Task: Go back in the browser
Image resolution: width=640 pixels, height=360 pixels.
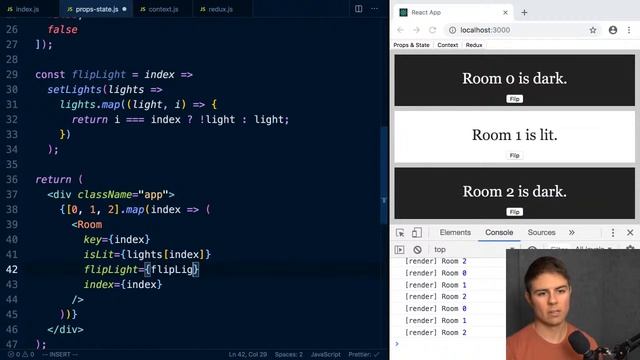Action: [x=400, y=30]
